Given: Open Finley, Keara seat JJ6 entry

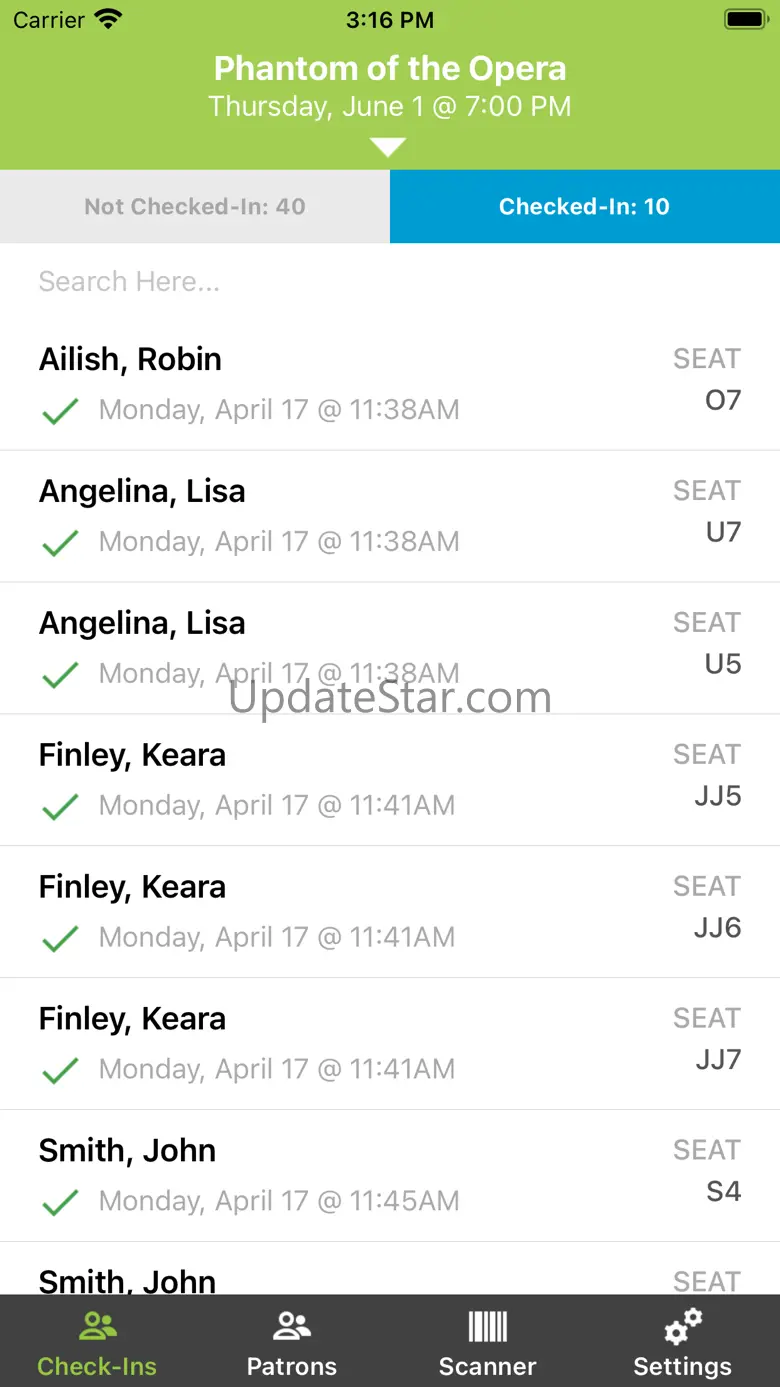Looking at the screenshot, I should pos(390,911).
